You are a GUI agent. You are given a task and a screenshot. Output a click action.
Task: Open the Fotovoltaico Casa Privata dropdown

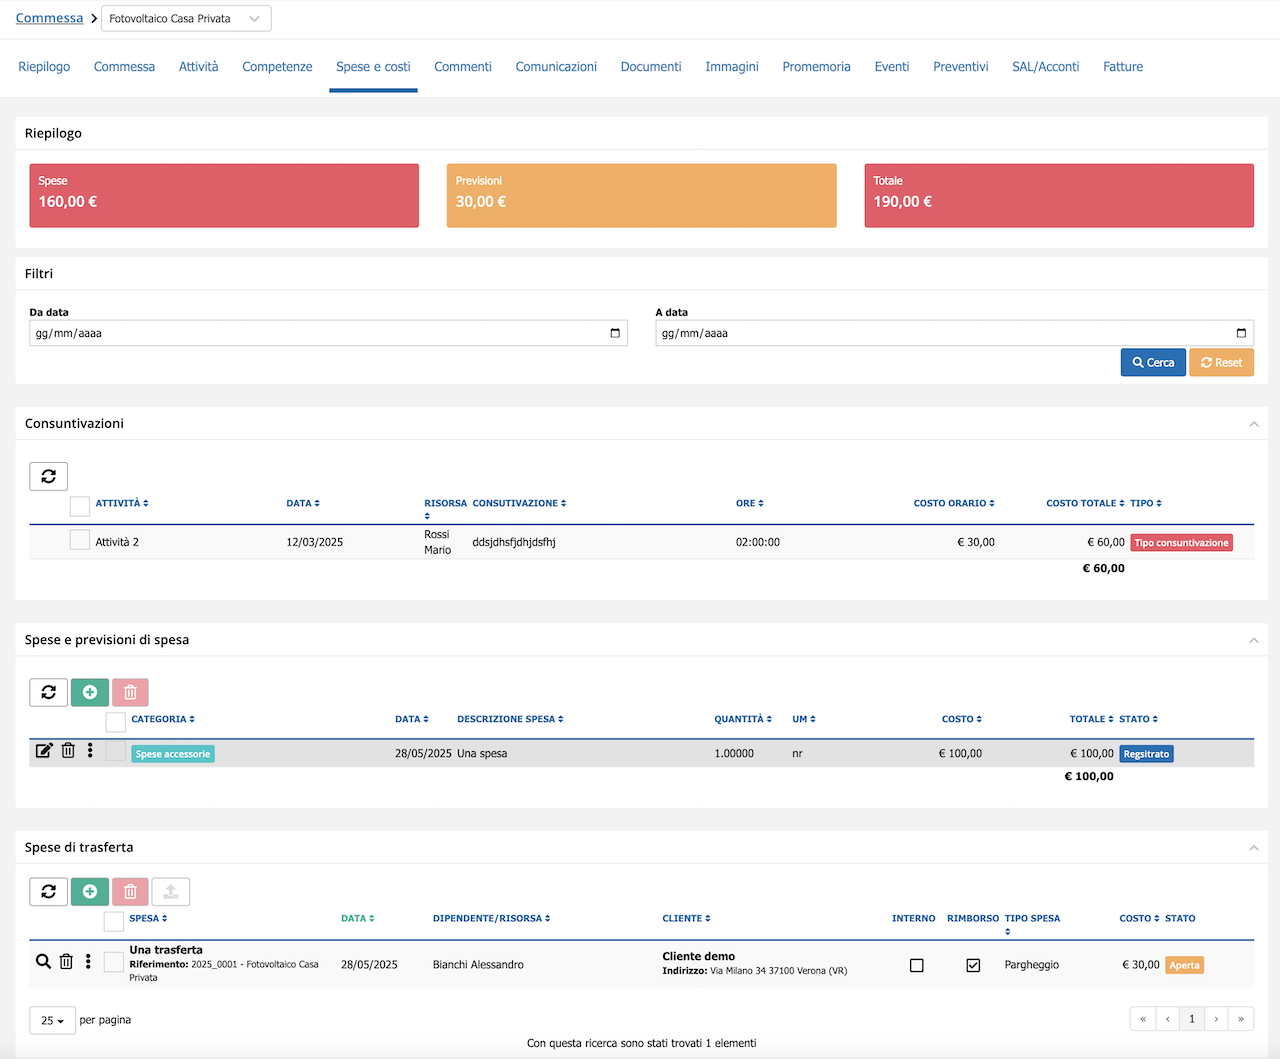(186, 19)
